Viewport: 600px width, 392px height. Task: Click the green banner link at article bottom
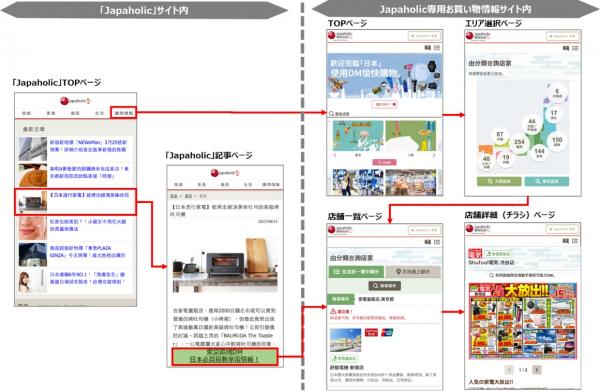point(225,356)
